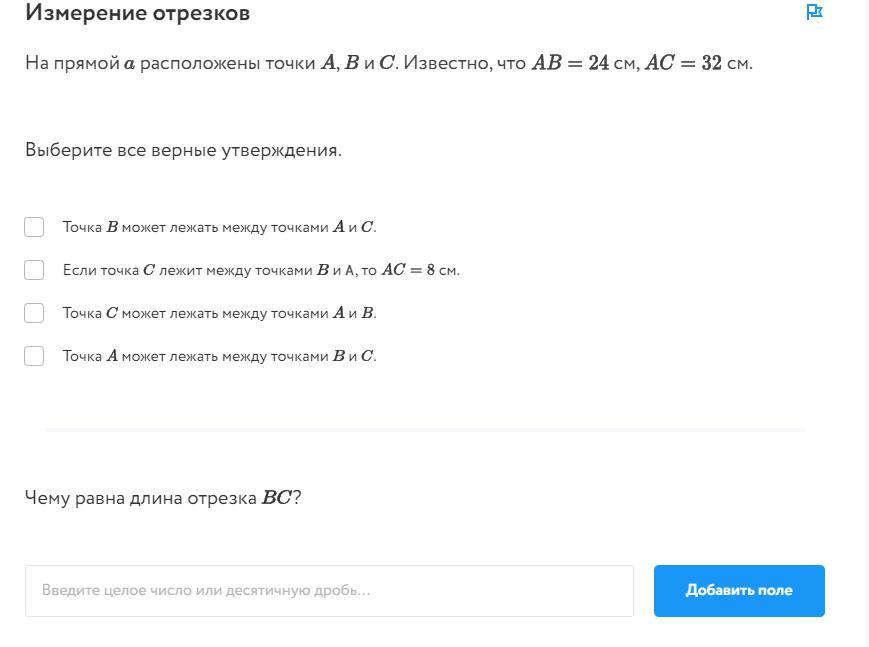
Task: Click the heading 'Измерение отрезков'
Action: coord(137,12)
